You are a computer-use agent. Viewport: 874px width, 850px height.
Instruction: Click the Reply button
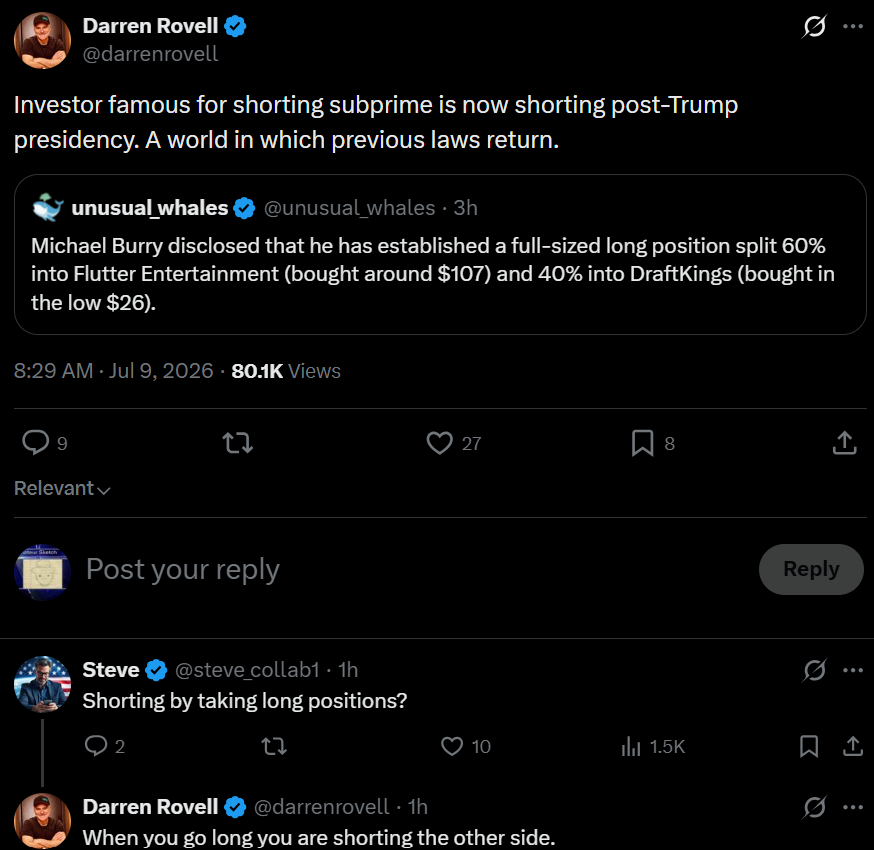pos(811,569)
